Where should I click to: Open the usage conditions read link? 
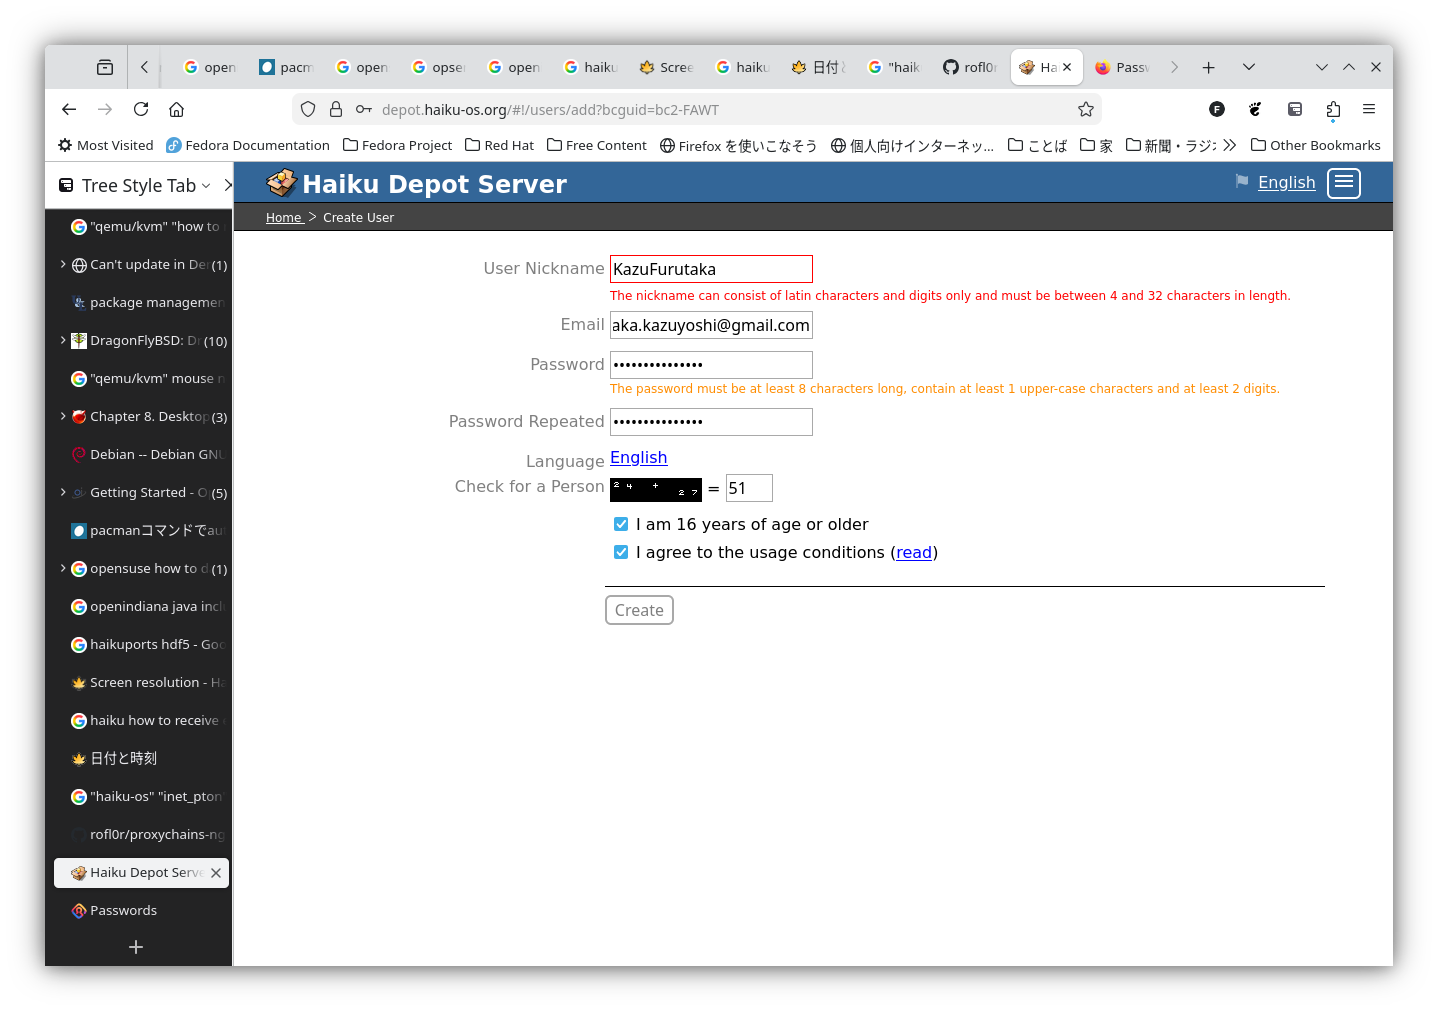click(913, 552)
